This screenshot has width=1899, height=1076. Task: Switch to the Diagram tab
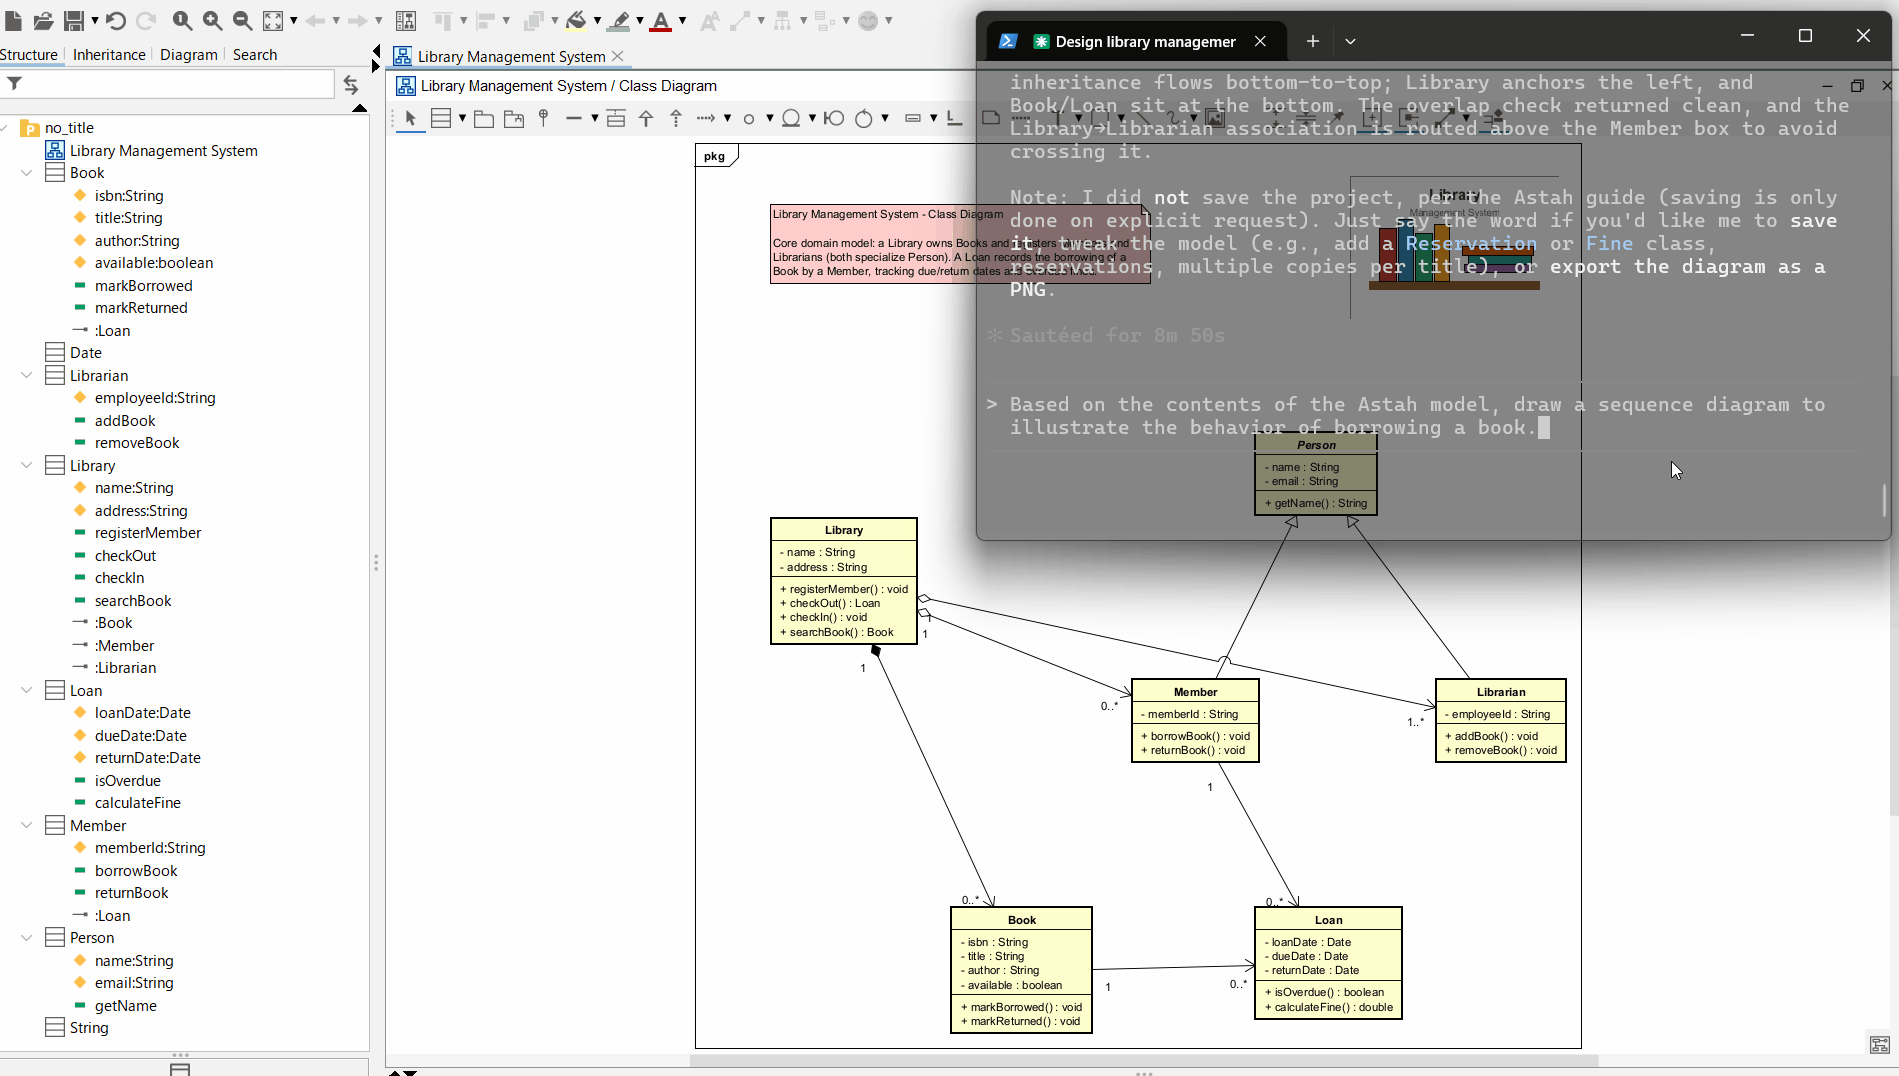tap(189, 55)
